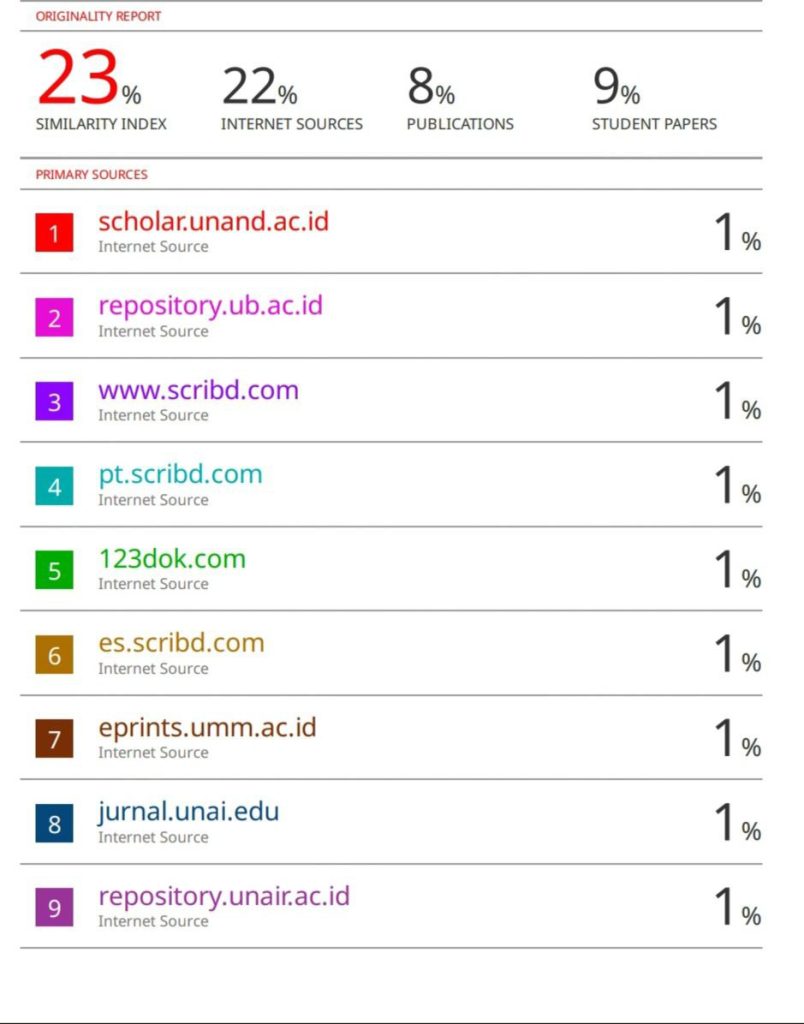Open the jurnal.unai.edu source link

tap(189, 812)
